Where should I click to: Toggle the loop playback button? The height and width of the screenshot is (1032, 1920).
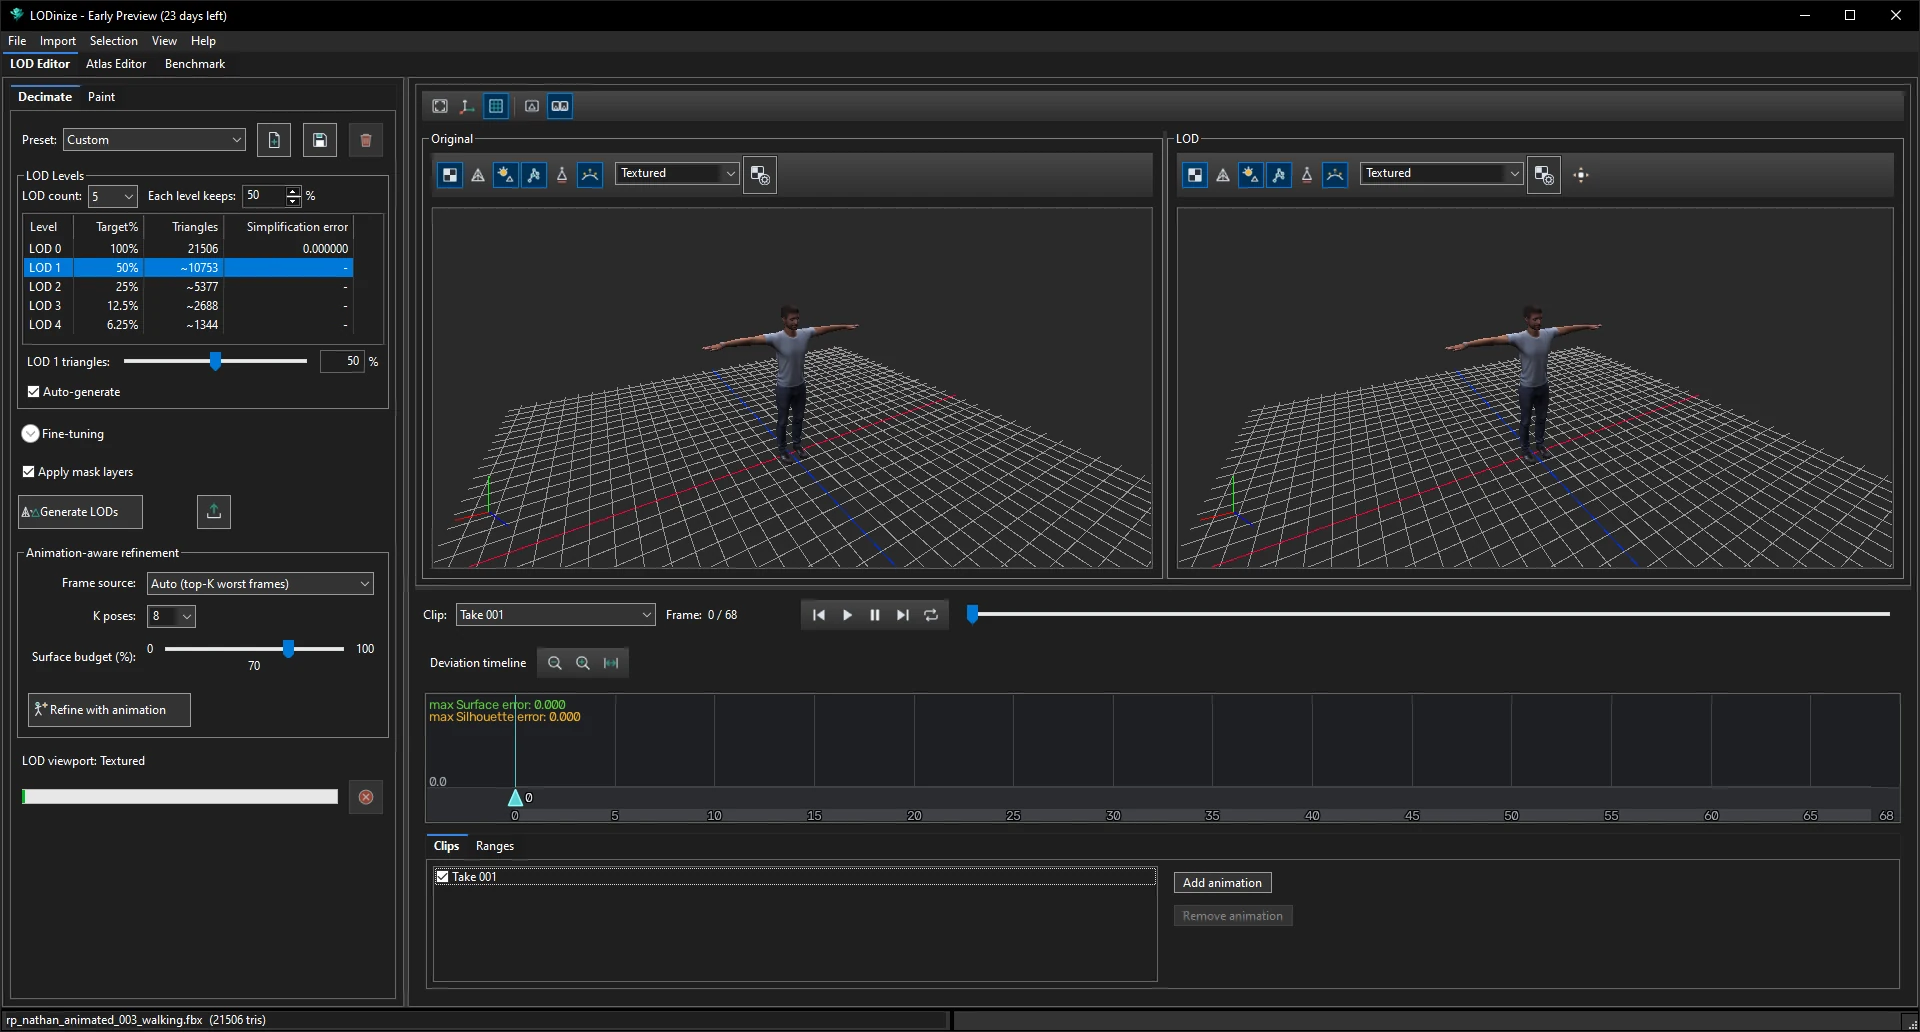[931, 615]
